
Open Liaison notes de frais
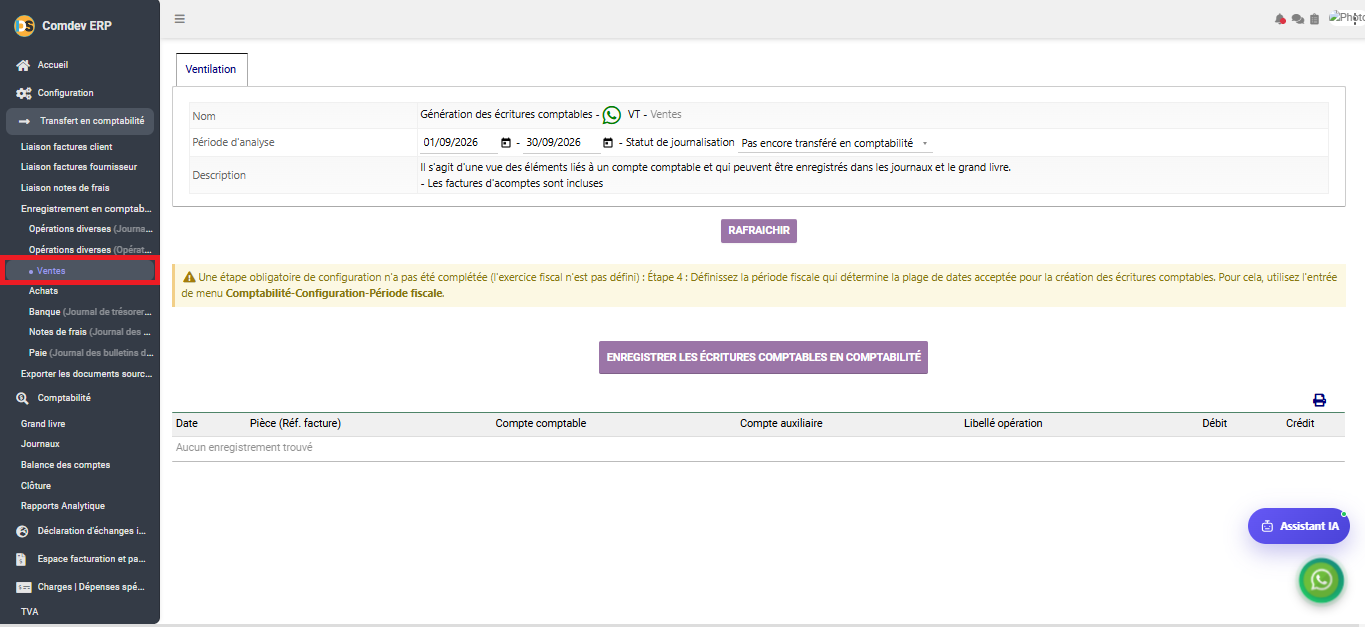65,188
